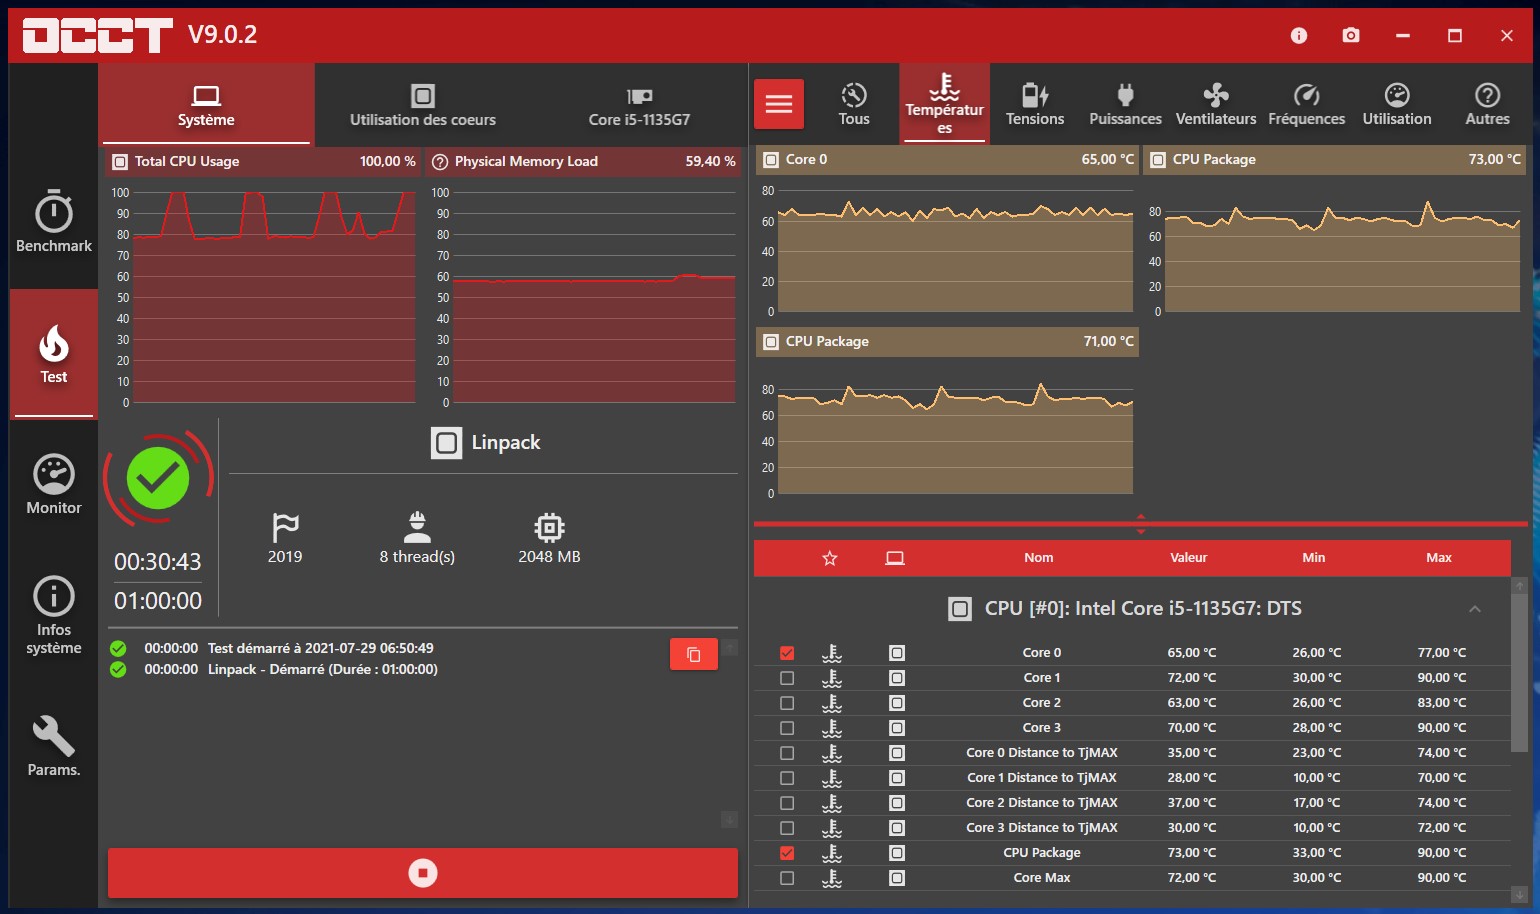Open the info icon in title bar
Viewport: 1540px width, 914px height.
click(1299, 36)
